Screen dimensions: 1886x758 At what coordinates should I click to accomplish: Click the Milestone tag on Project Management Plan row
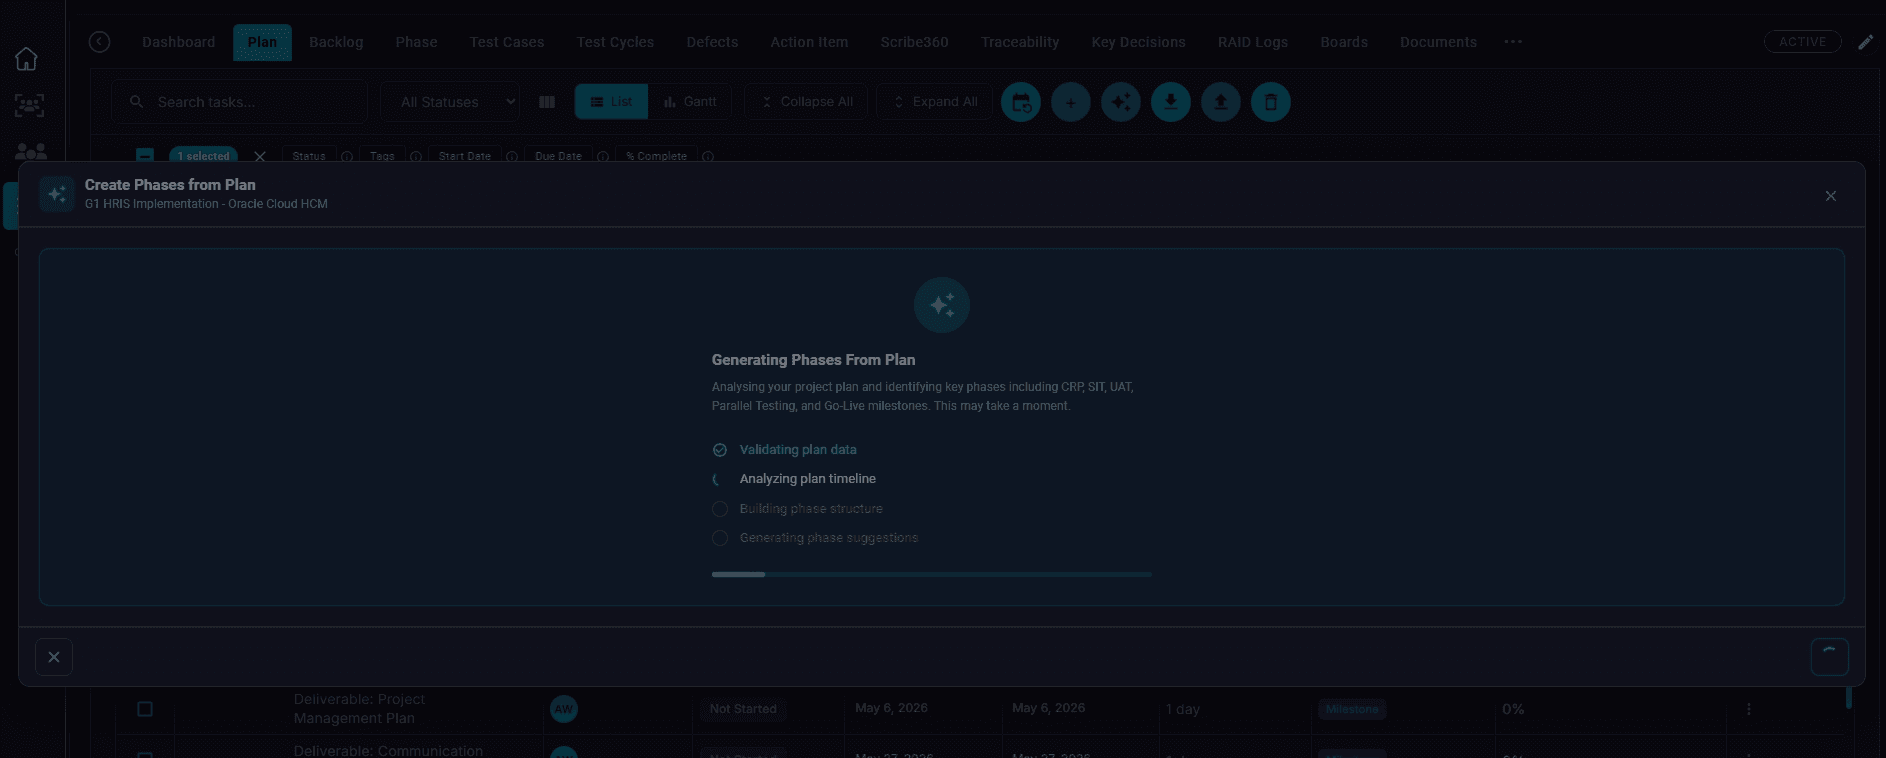[1352, 709]
